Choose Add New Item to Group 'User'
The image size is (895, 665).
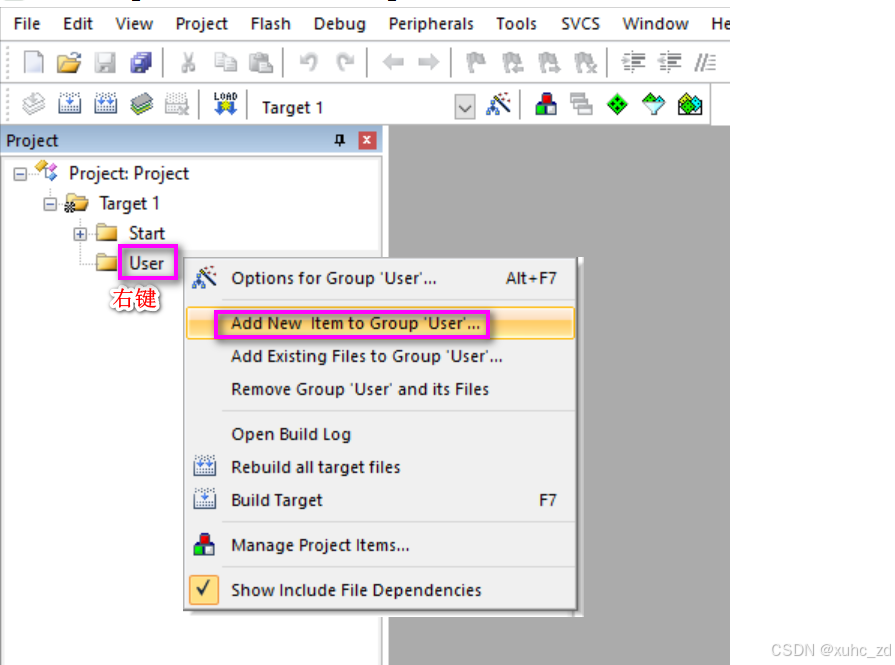pyautogui.click(x=380, y=324)
